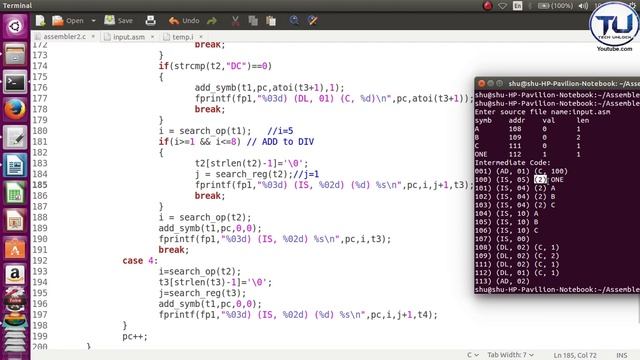The height and width of the screenshot is (360, 640).
Task: Open the Files manager from the launcher
Action: 15,54
